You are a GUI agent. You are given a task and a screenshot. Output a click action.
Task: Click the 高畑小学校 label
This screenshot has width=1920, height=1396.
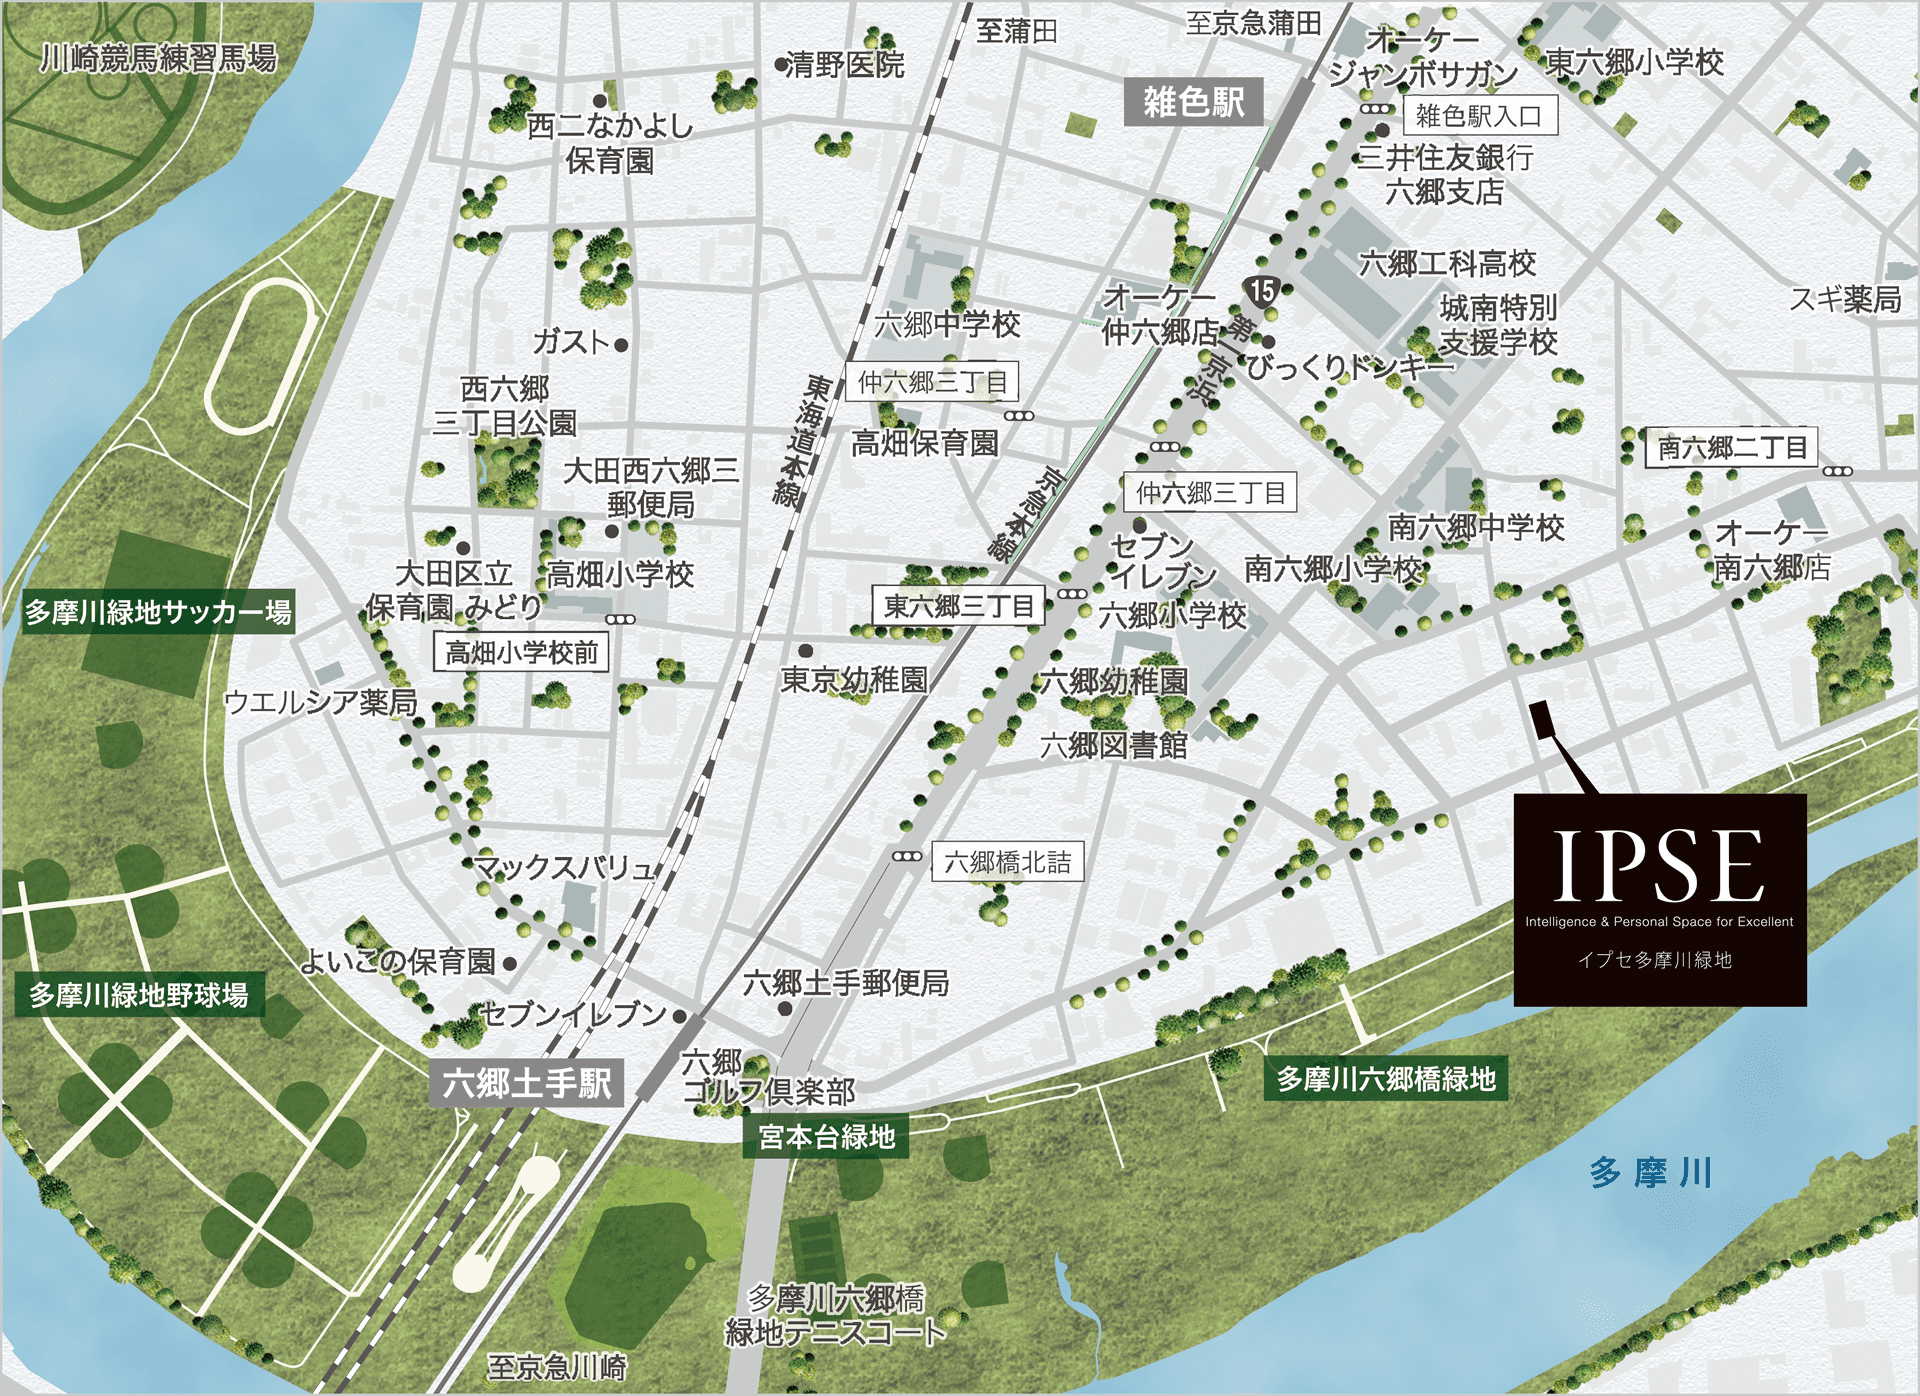point(620,574)
